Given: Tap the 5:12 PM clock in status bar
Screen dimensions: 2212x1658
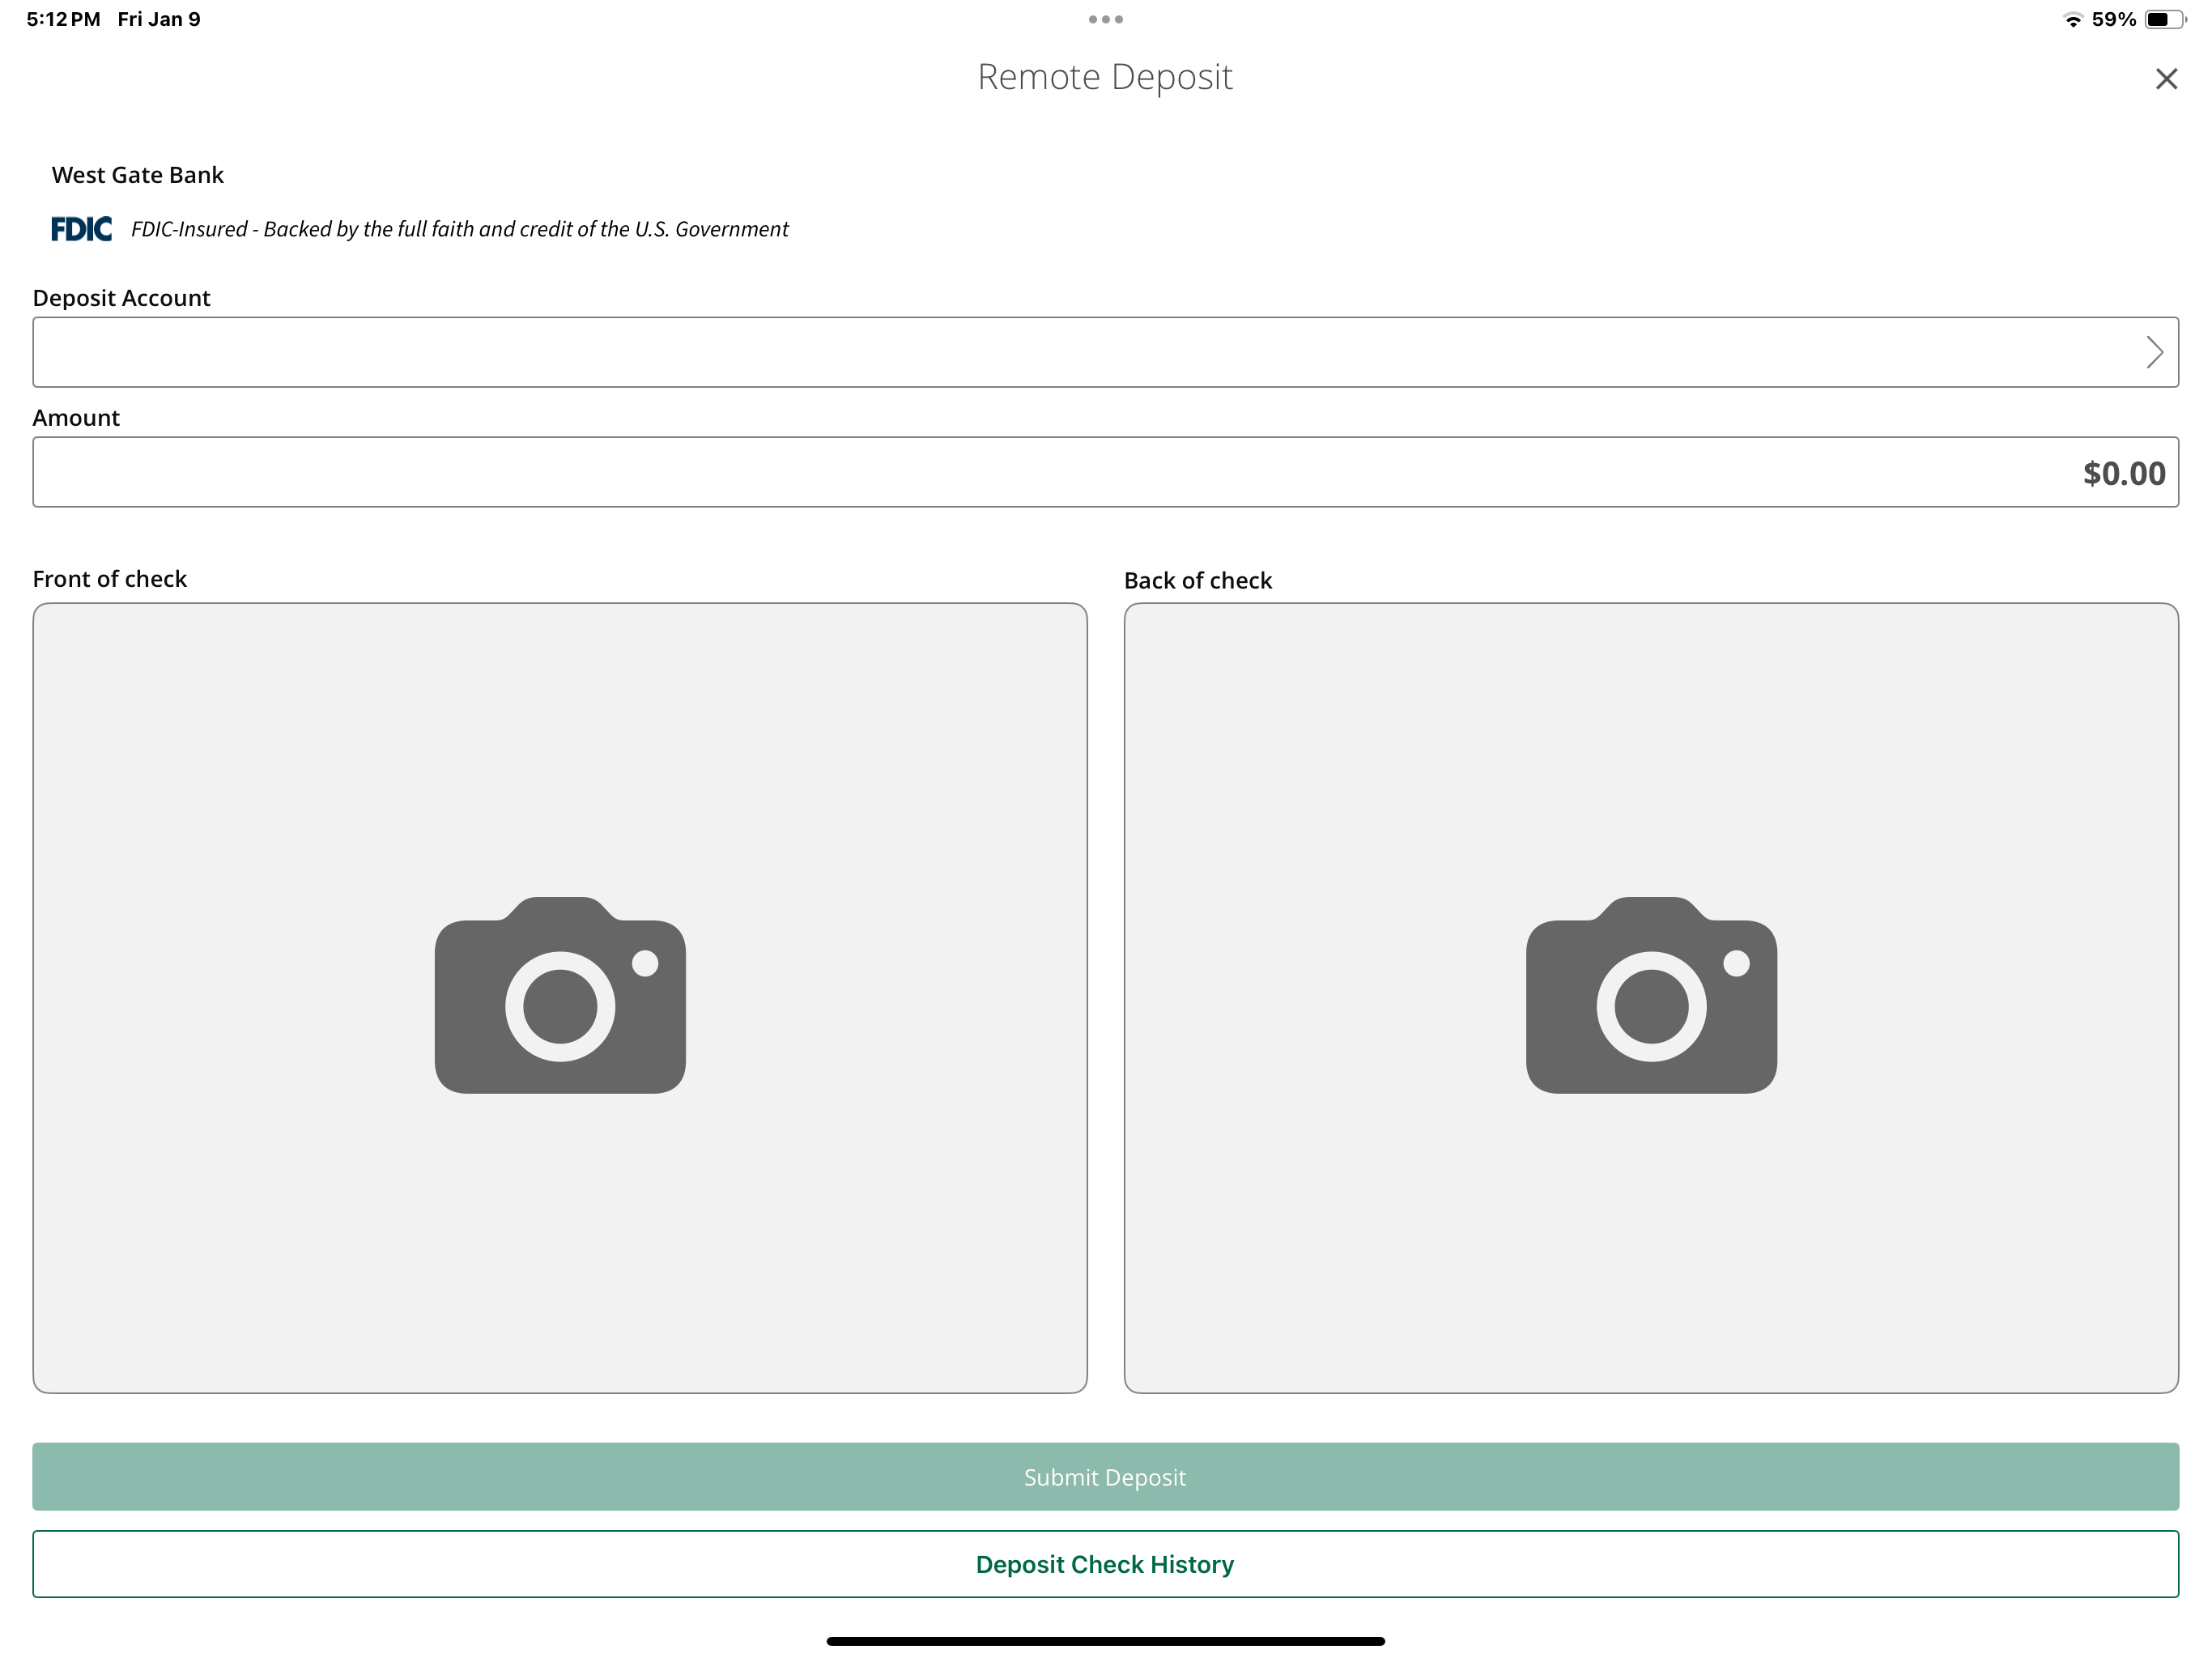Looking at the screenshot, I should [64, 19].
